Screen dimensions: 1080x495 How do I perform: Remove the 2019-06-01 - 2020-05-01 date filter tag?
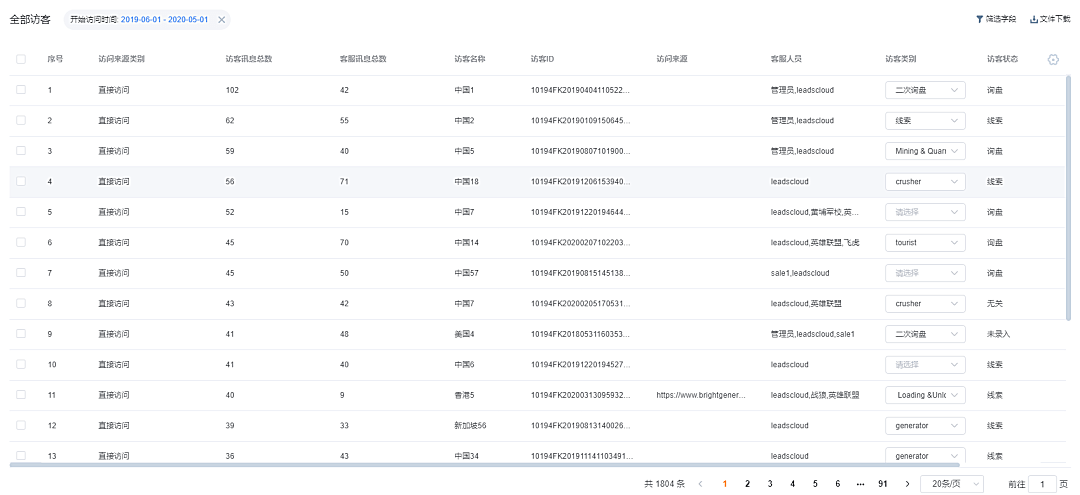pyautogui.click(x=221, y=20)
